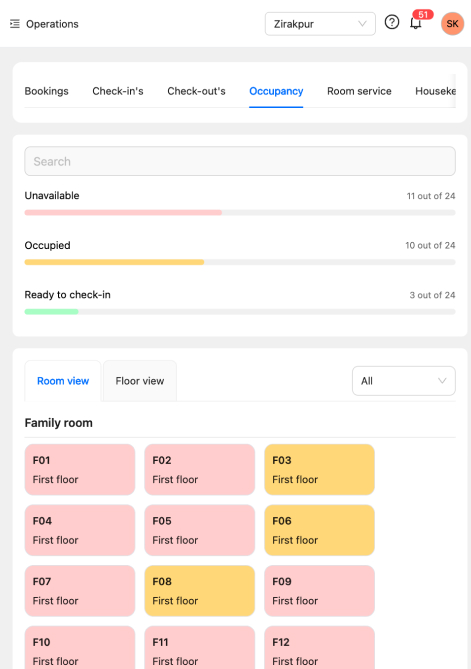
Task: Switch to Floor view tab
Action: (x=140, y=381)
